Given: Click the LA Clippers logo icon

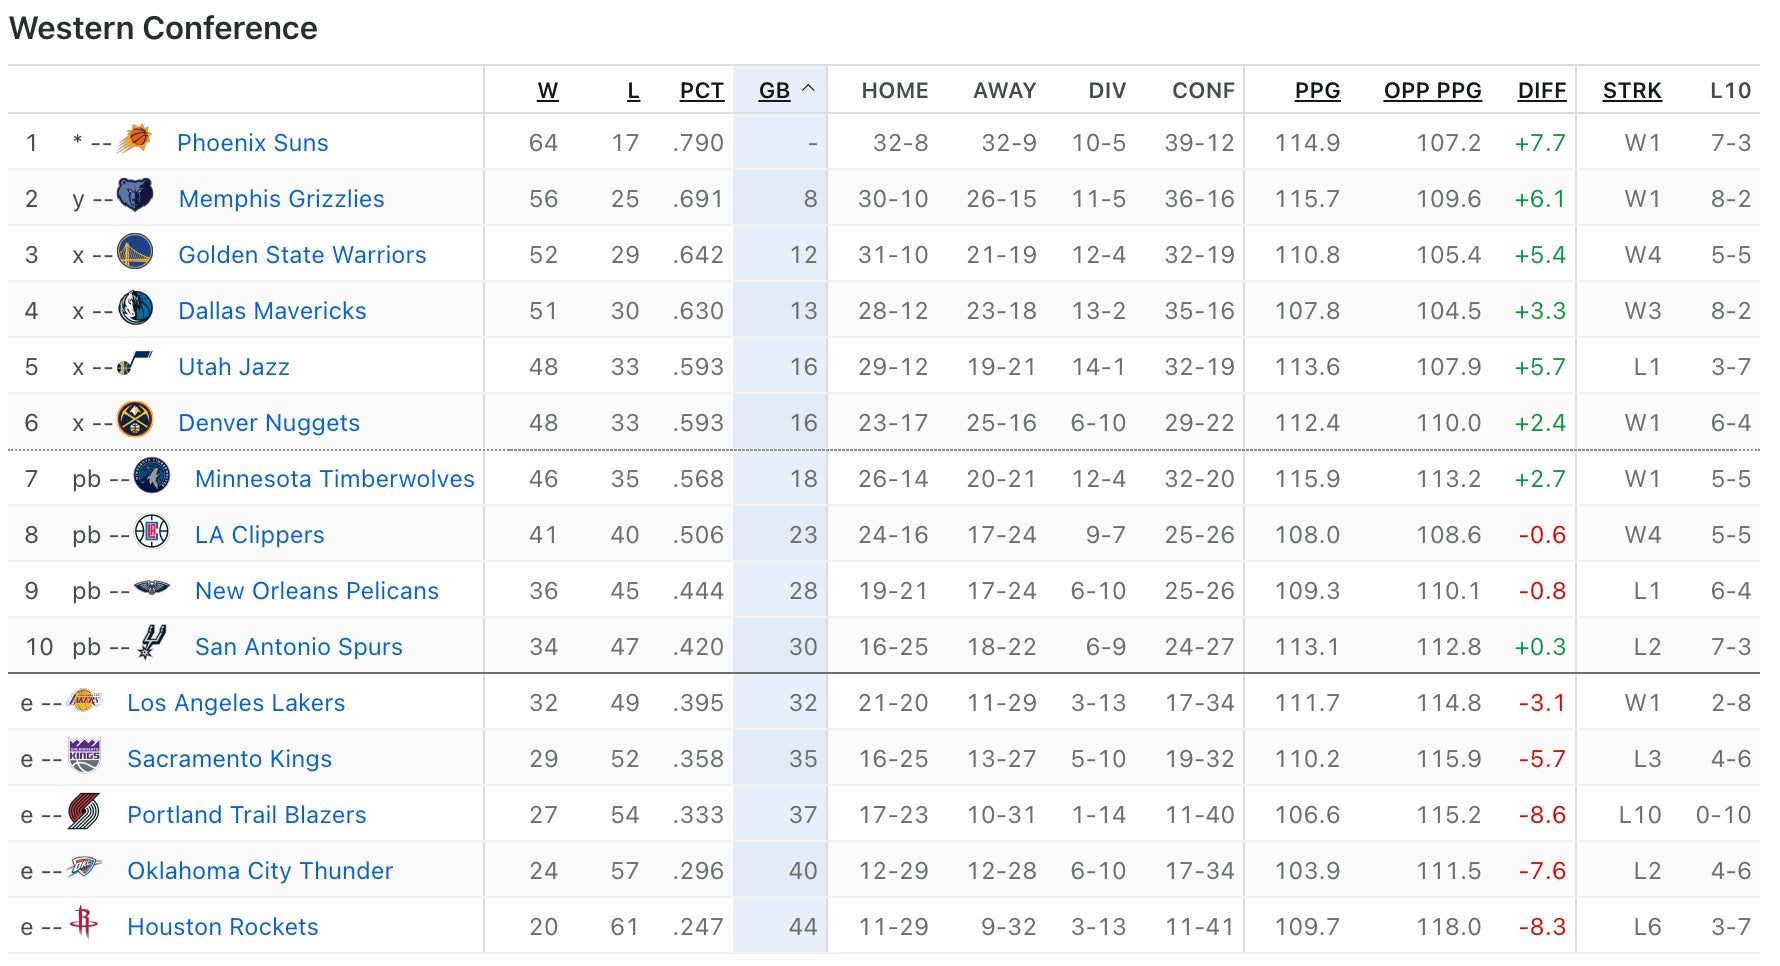Looking at the screenshot, I should pos(152,531).
